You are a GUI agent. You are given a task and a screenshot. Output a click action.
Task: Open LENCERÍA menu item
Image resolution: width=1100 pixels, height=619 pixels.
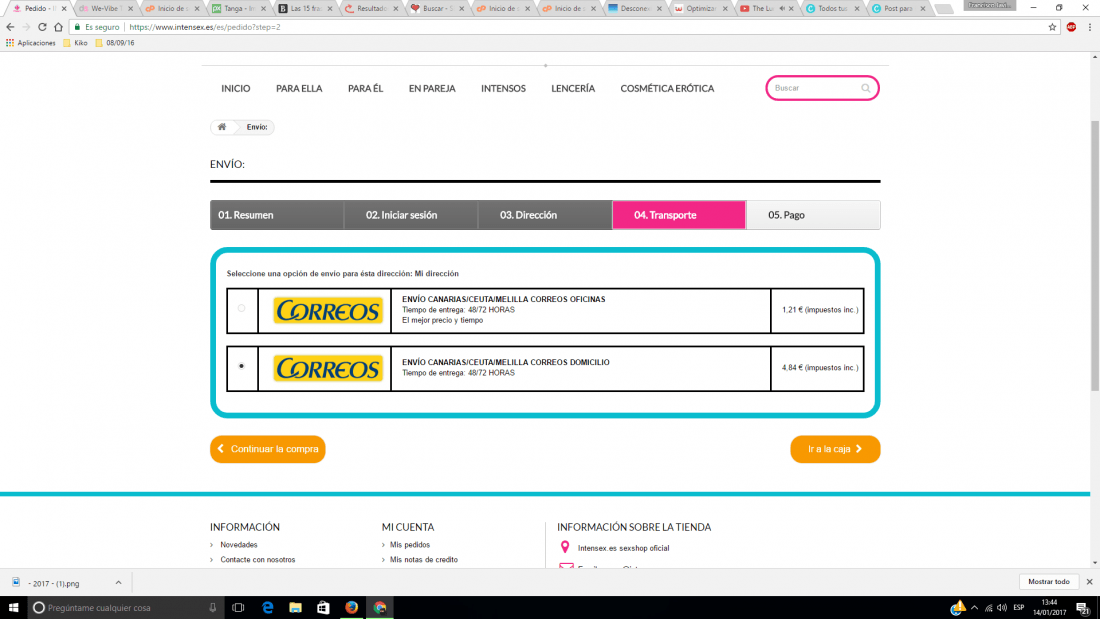click(573, 88)
